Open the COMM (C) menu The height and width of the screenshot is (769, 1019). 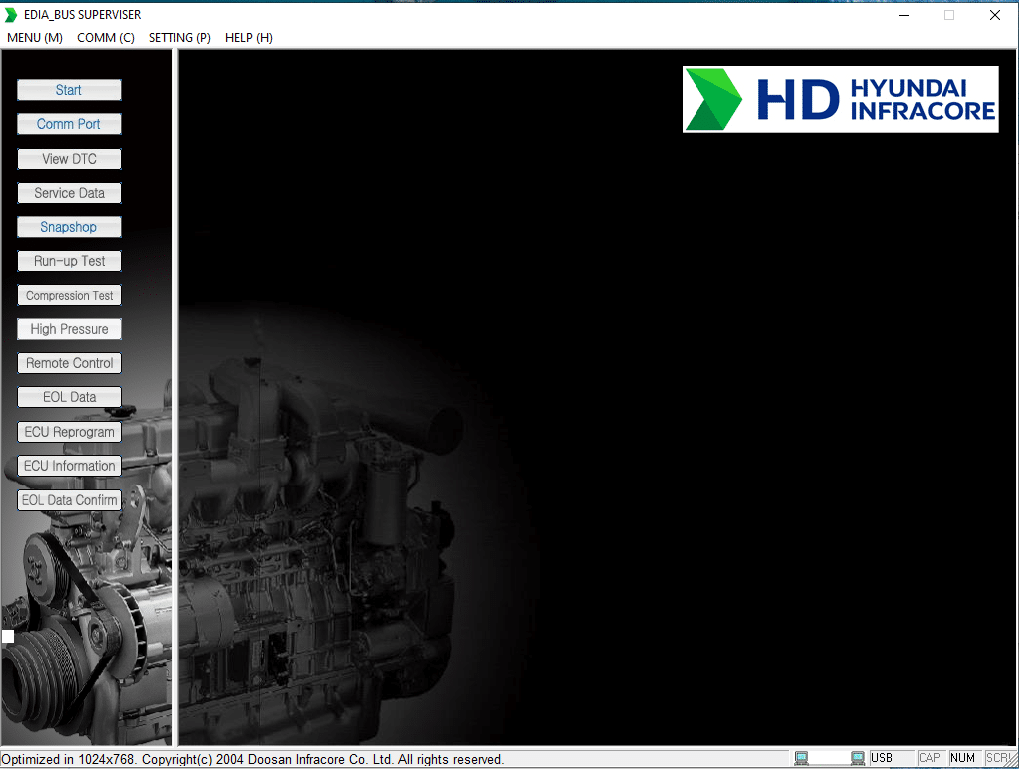point(106,38)
